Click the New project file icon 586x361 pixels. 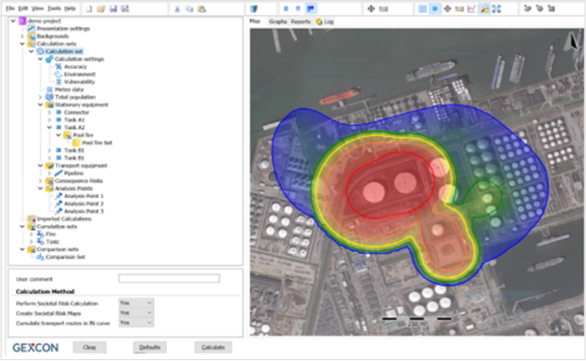(x=89, y=9)
